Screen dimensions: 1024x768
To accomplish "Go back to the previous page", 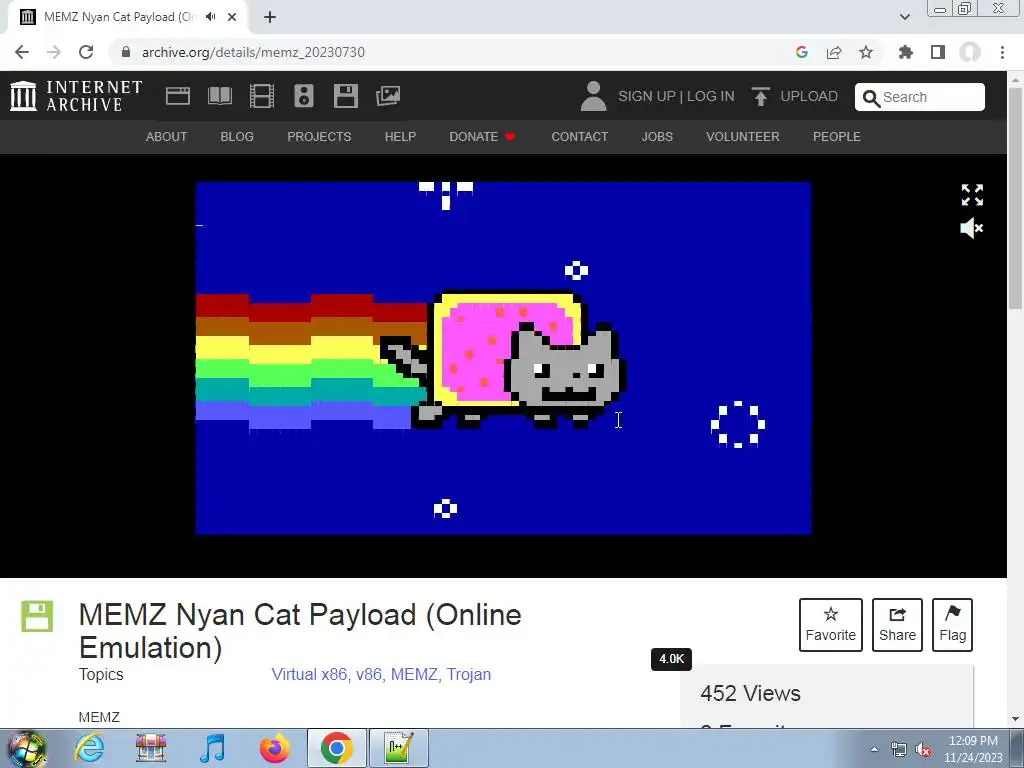I will [22, 52].
